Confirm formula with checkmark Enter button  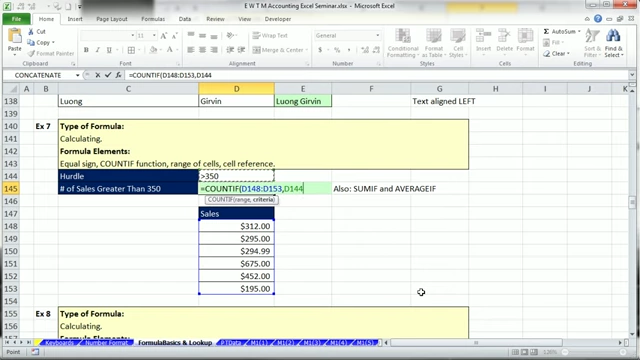pos(108,75)
